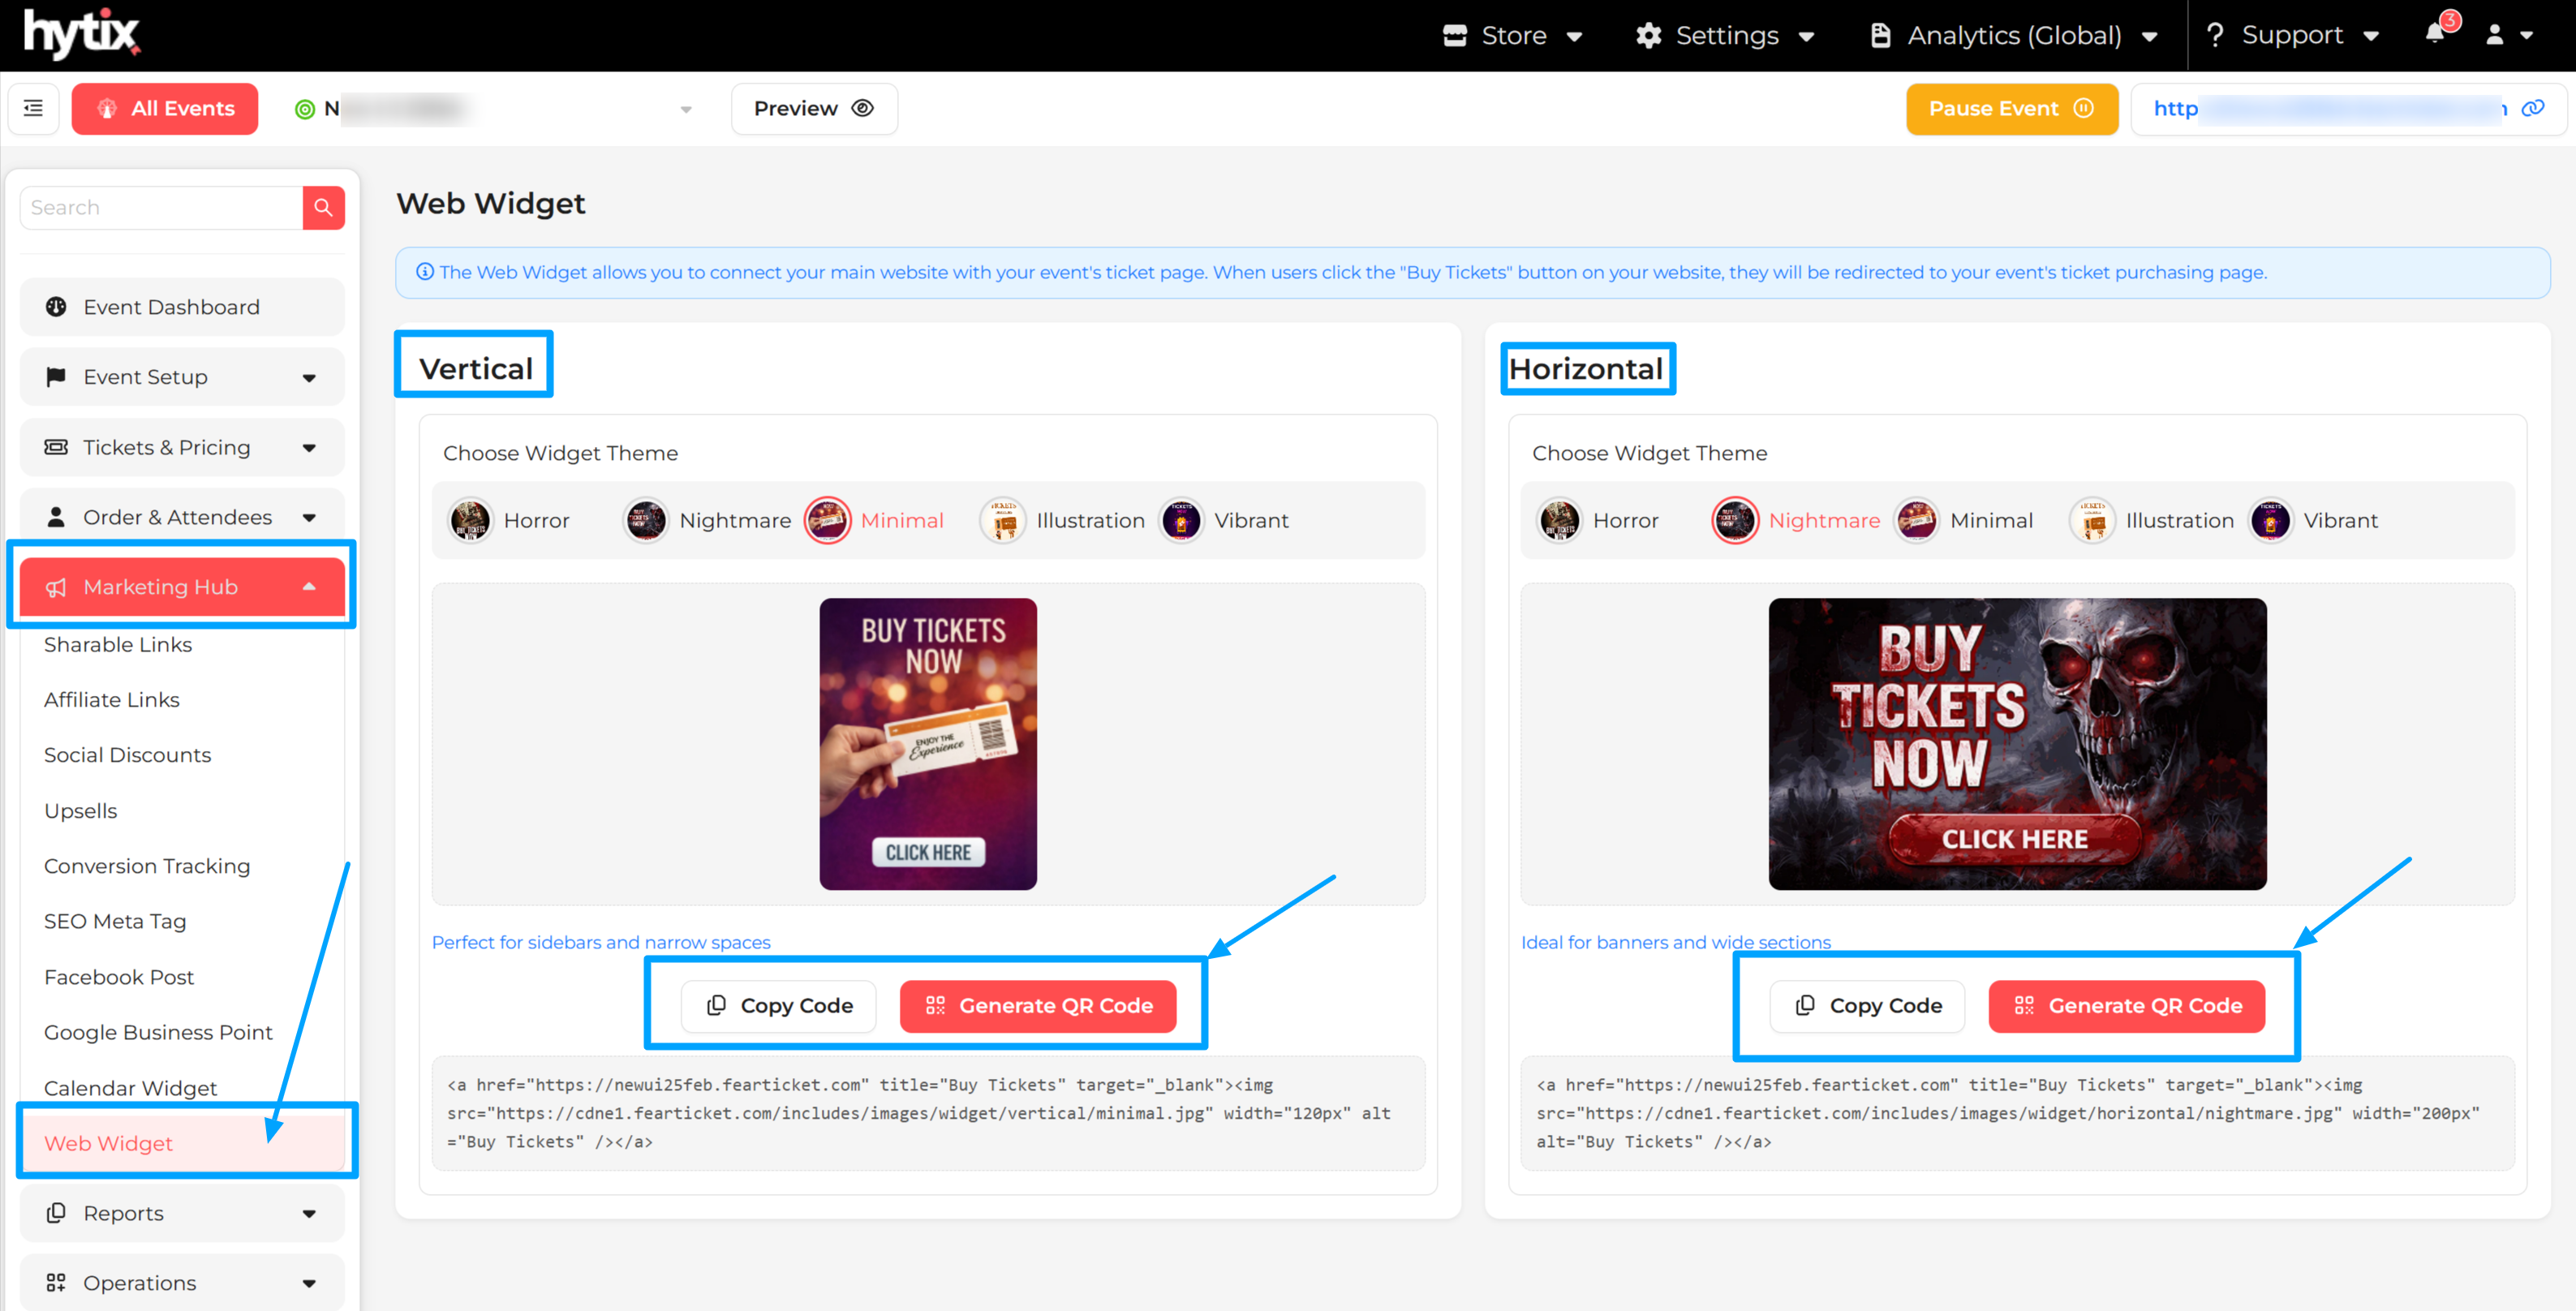Click the Event Dashboard icon in sidebar

(56, 307)
